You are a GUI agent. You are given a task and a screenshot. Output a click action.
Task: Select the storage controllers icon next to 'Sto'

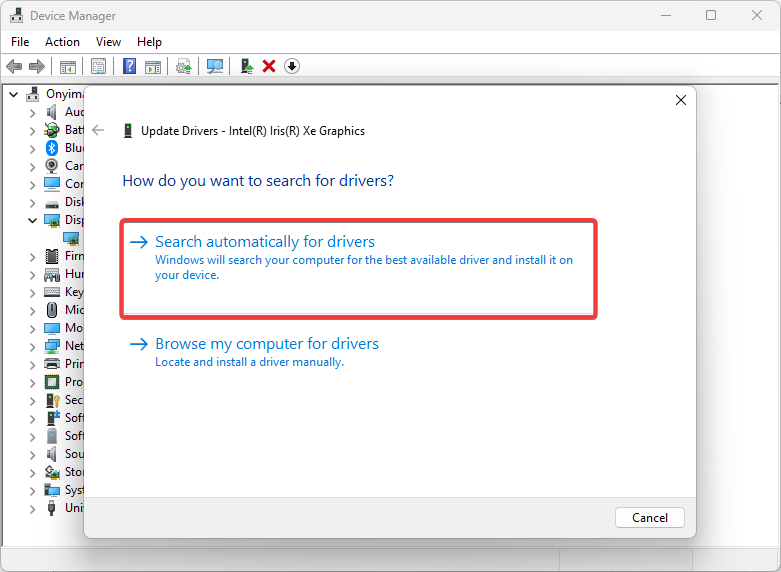pyautogui.click(x=52, y=472)
